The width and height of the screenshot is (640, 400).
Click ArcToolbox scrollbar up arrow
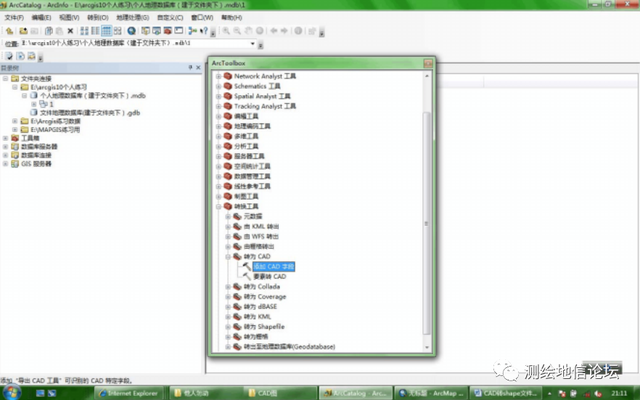tap(427, 76)
